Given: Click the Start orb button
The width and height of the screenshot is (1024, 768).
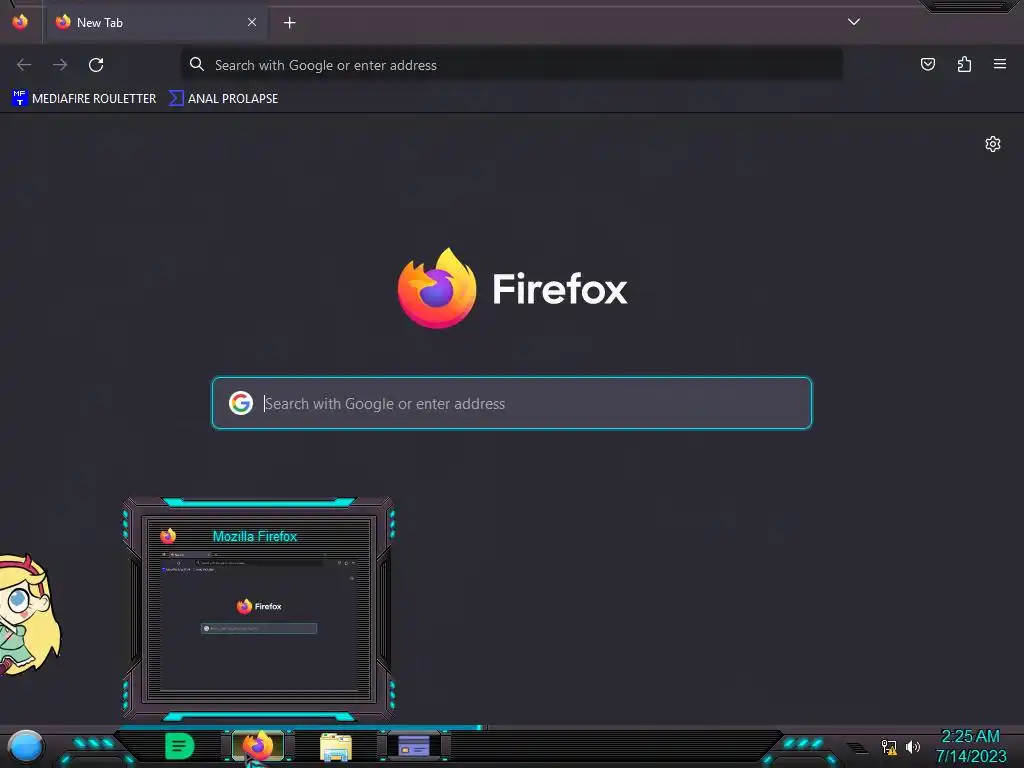Looking at the screenshot, I should (x=25, y=746).
